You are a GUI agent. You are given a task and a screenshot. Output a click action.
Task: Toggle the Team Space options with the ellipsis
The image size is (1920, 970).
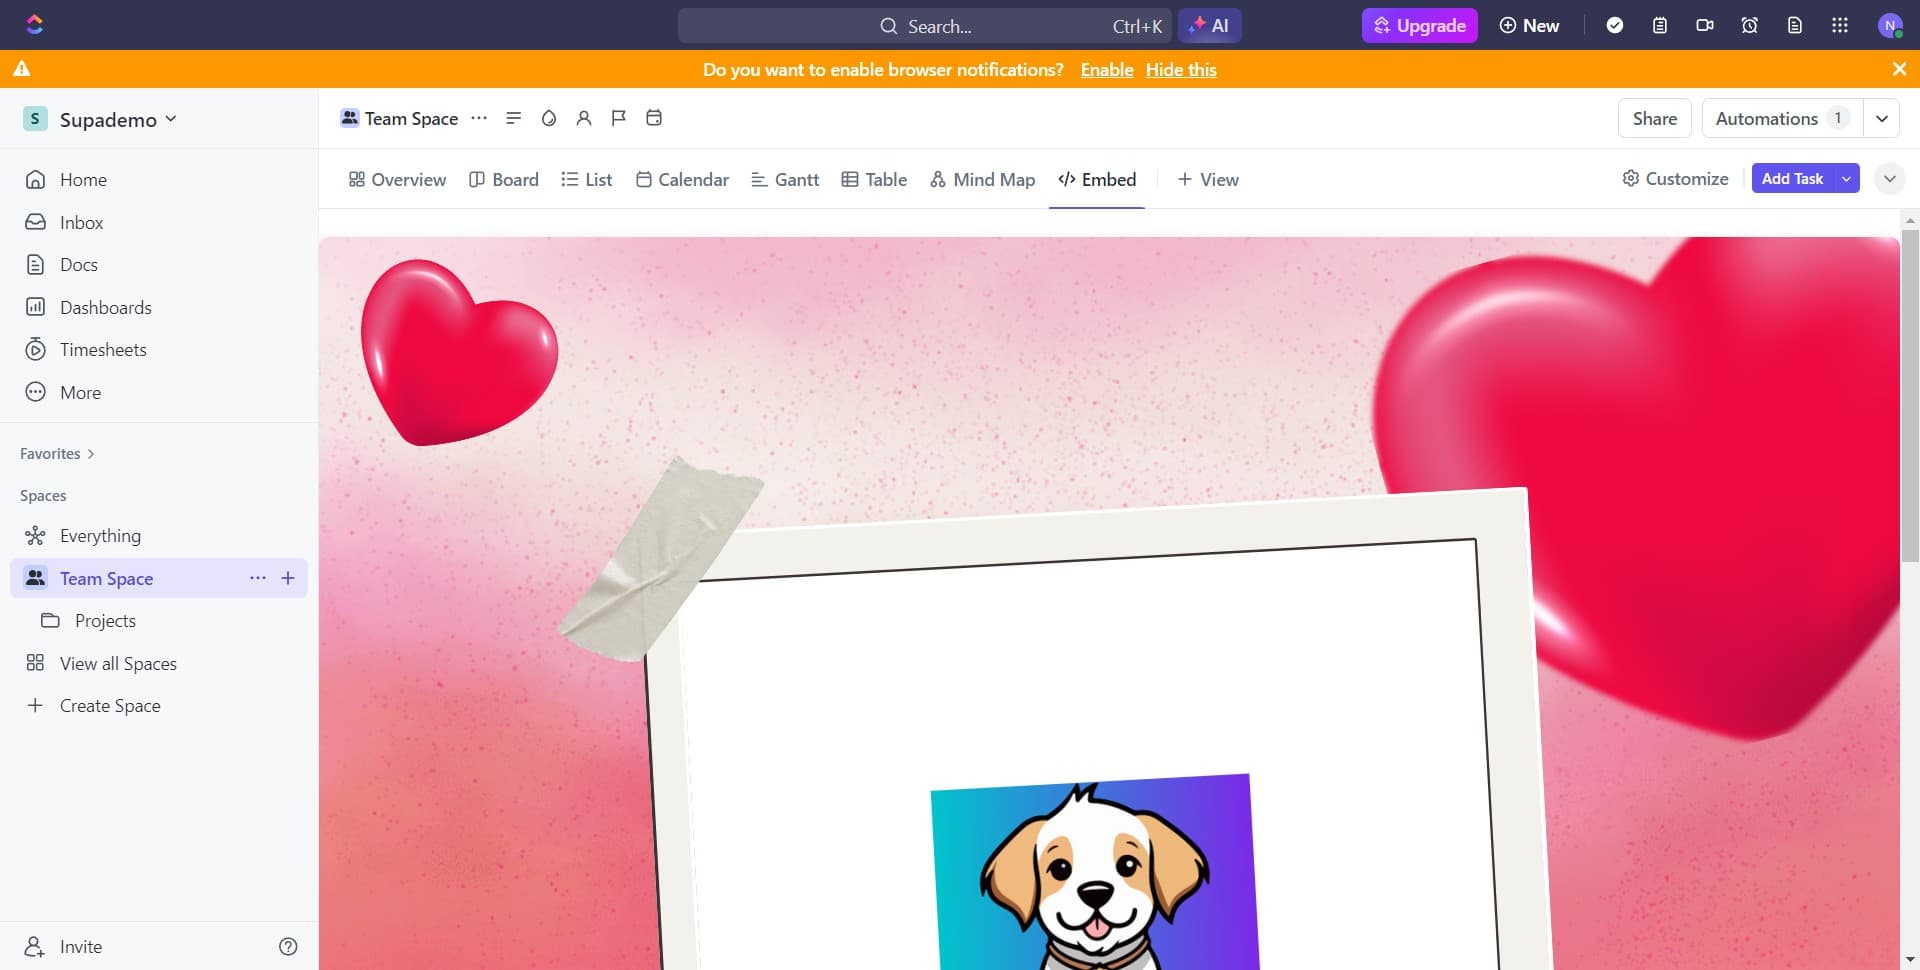point(257,578)
